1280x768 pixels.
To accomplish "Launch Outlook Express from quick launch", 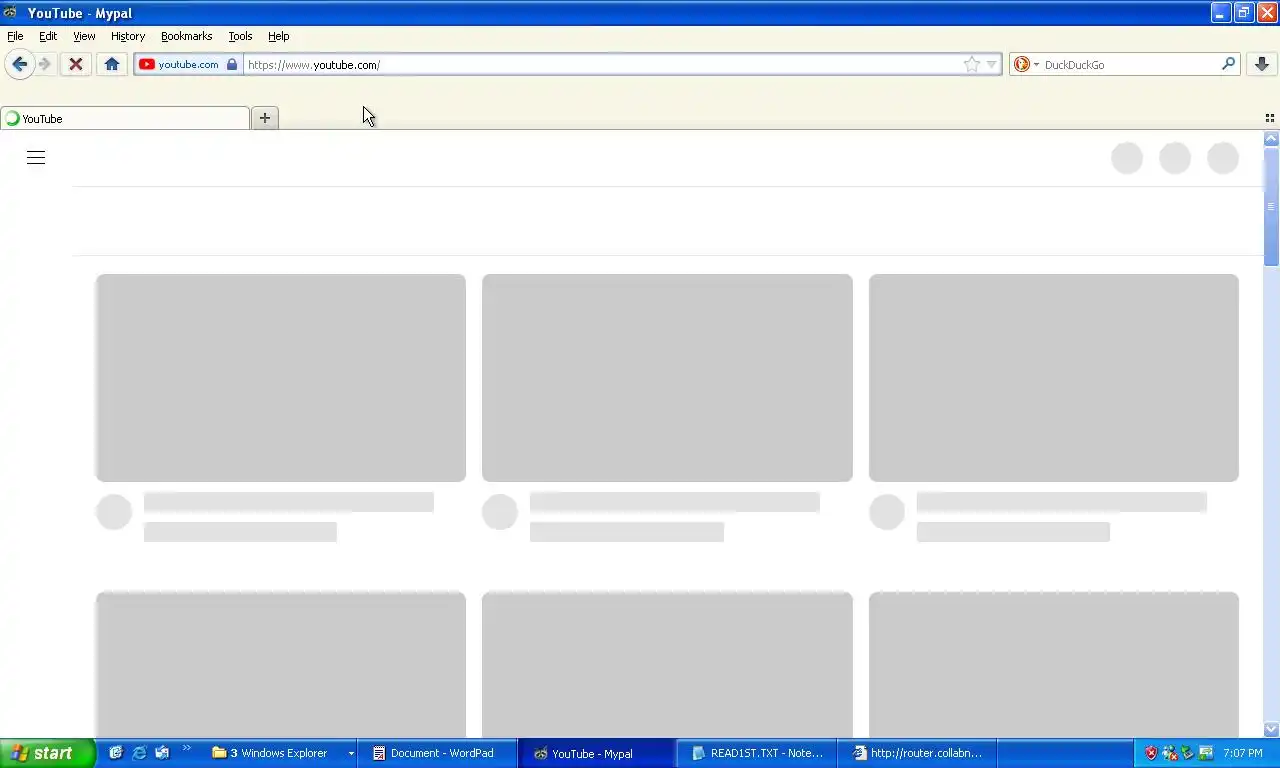I will pos(162,753).
